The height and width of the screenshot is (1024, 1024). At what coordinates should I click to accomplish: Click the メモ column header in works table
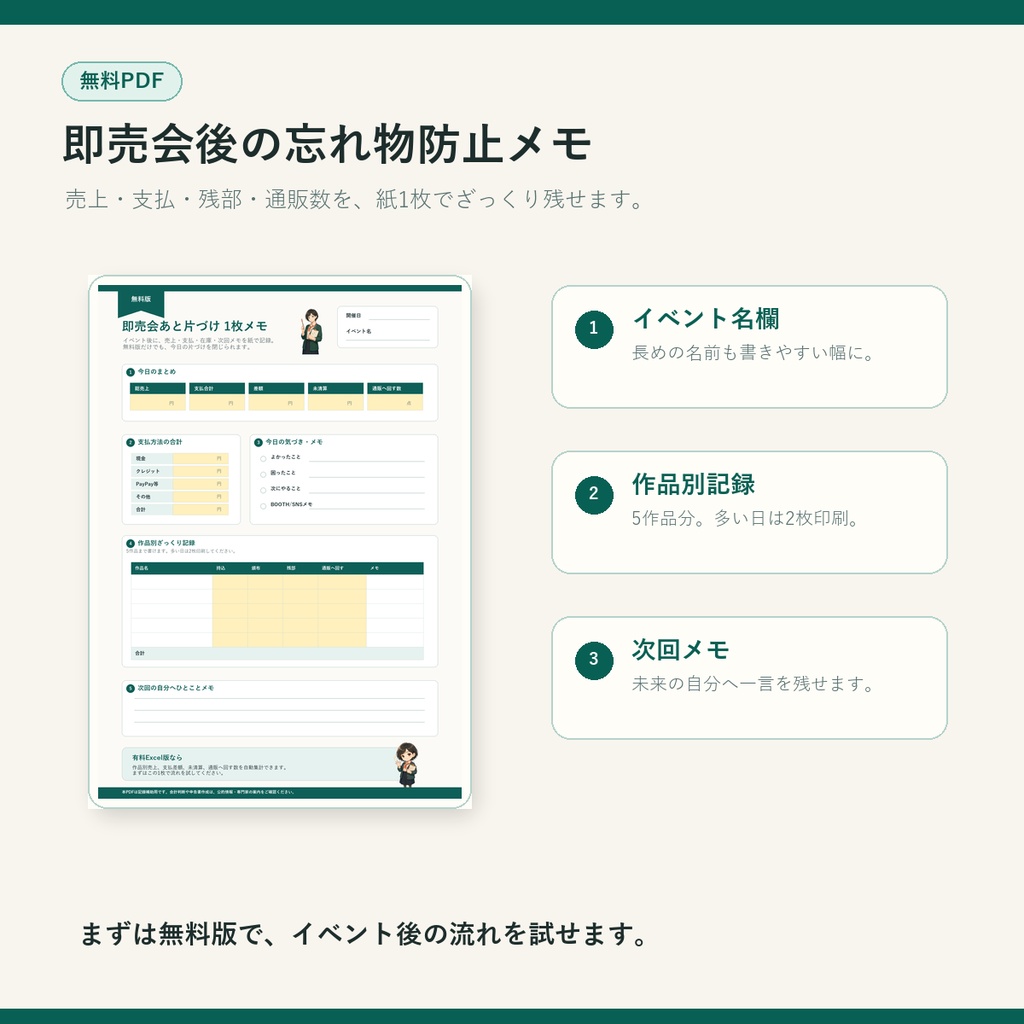click(395, 568)
